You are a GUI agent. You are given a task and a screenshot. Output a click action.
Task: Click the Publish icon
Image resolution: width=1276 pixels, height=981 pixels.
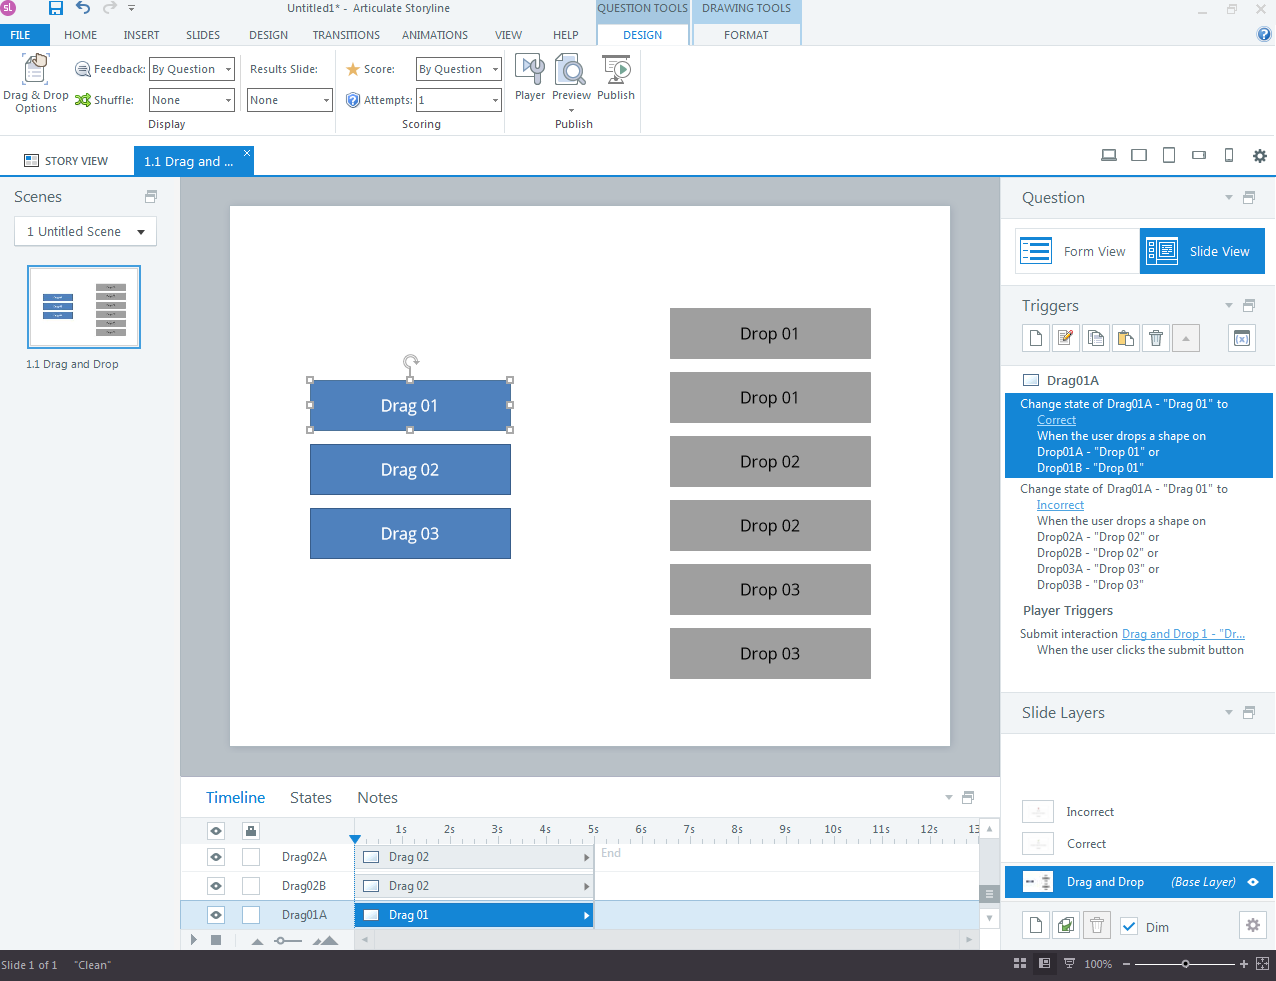(616, 78)
